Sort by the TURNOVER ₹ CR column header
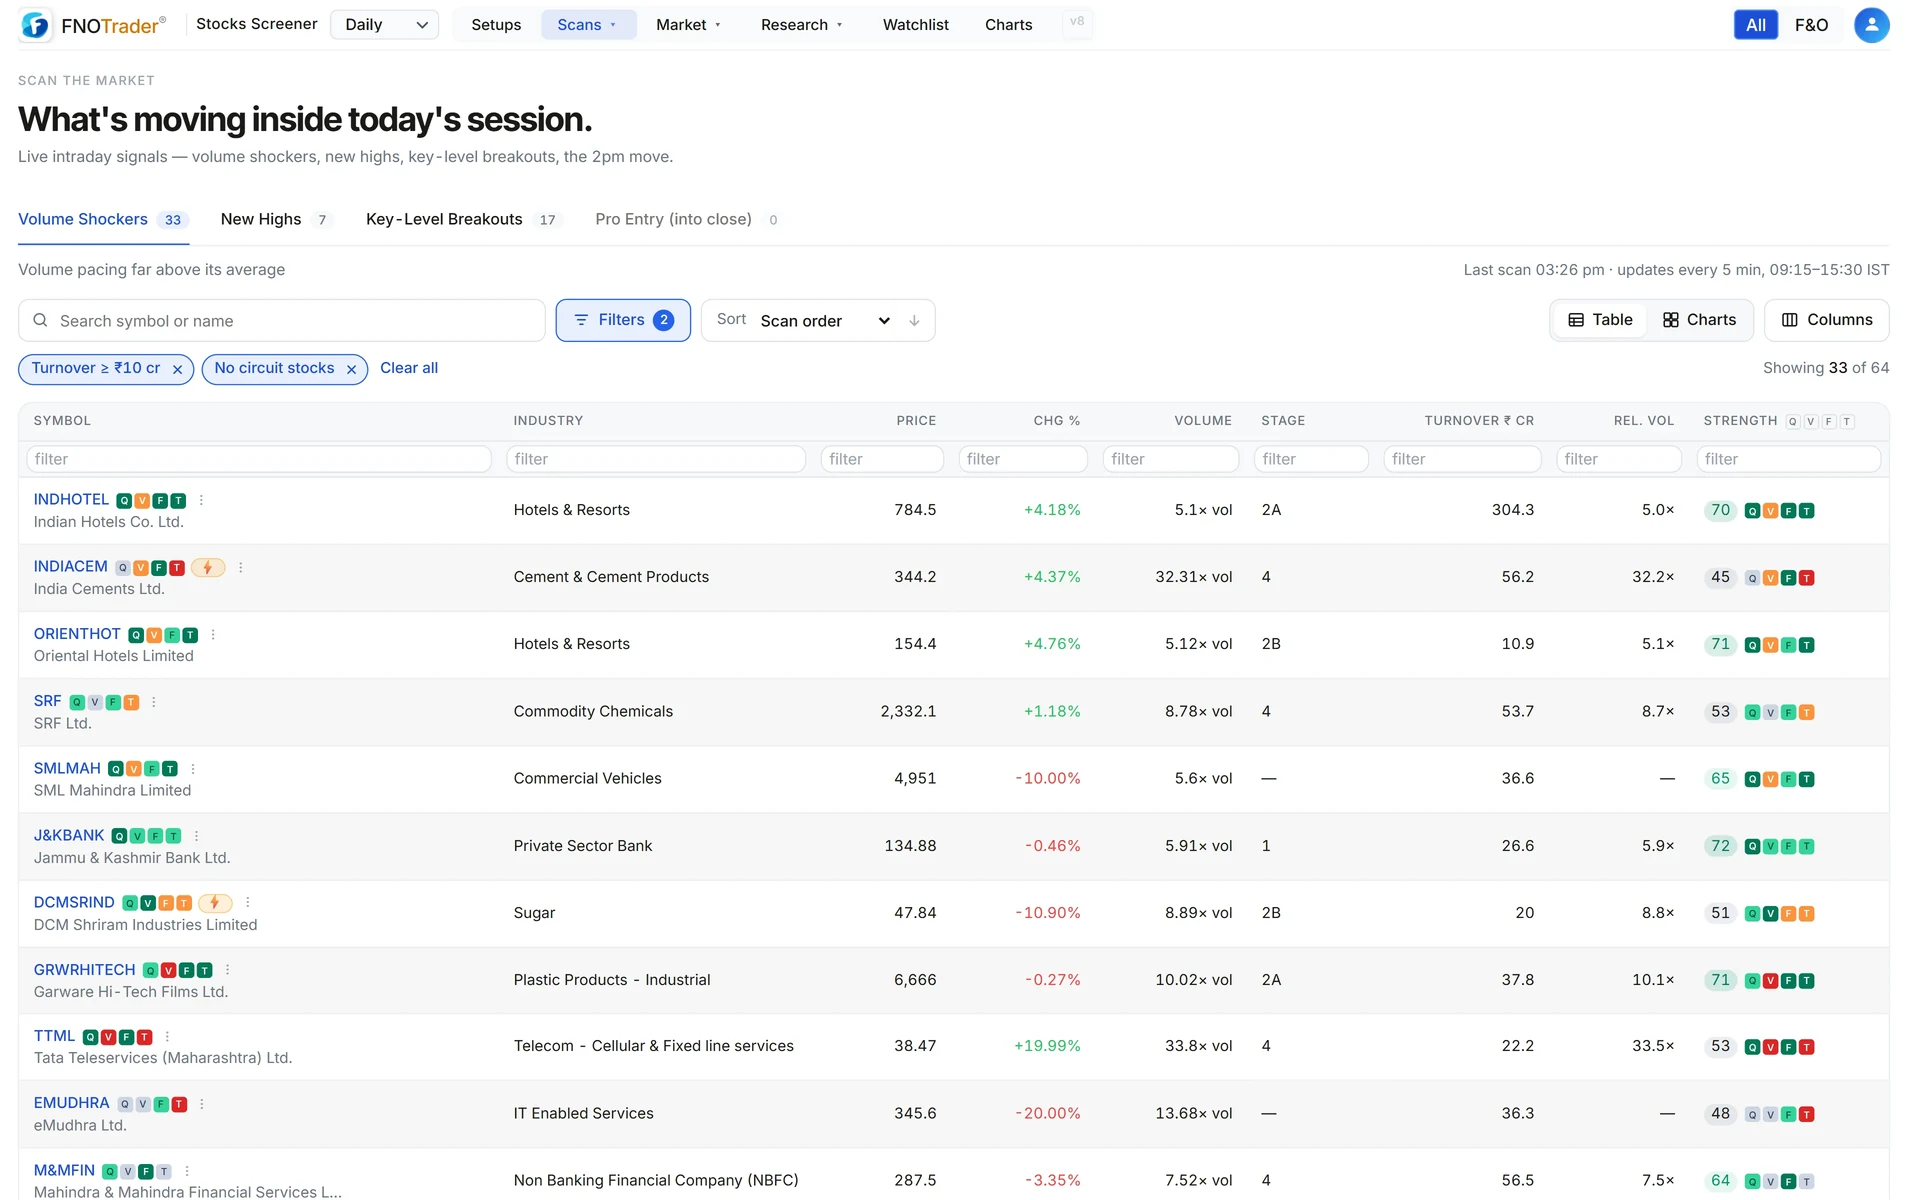Image resolution: width=1920 pixels, height=1200 pixels. coord(1479,421)
